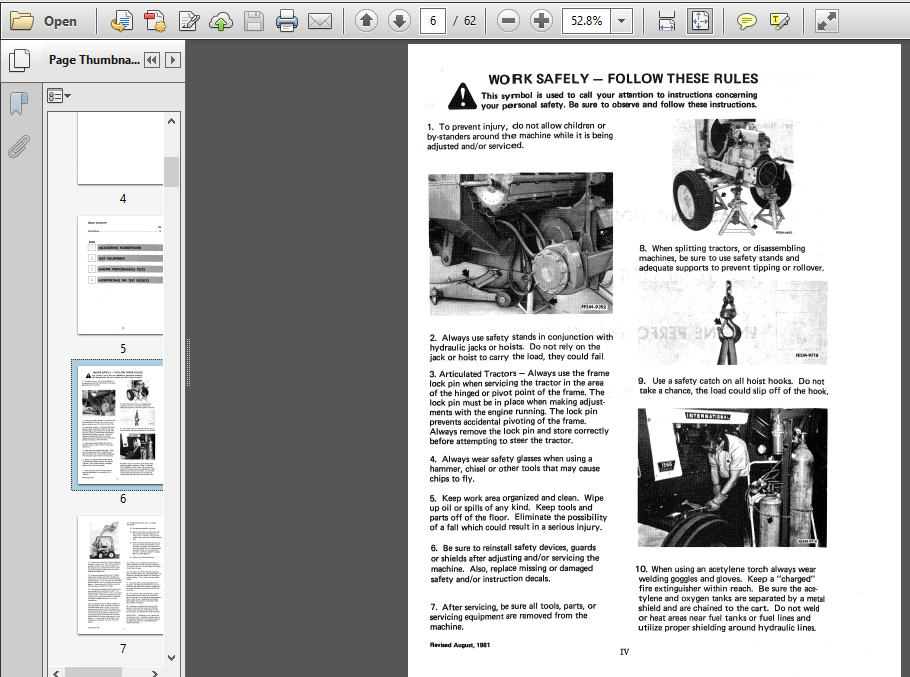Click rule 10 about acetylene torch

tap(730, 598)
